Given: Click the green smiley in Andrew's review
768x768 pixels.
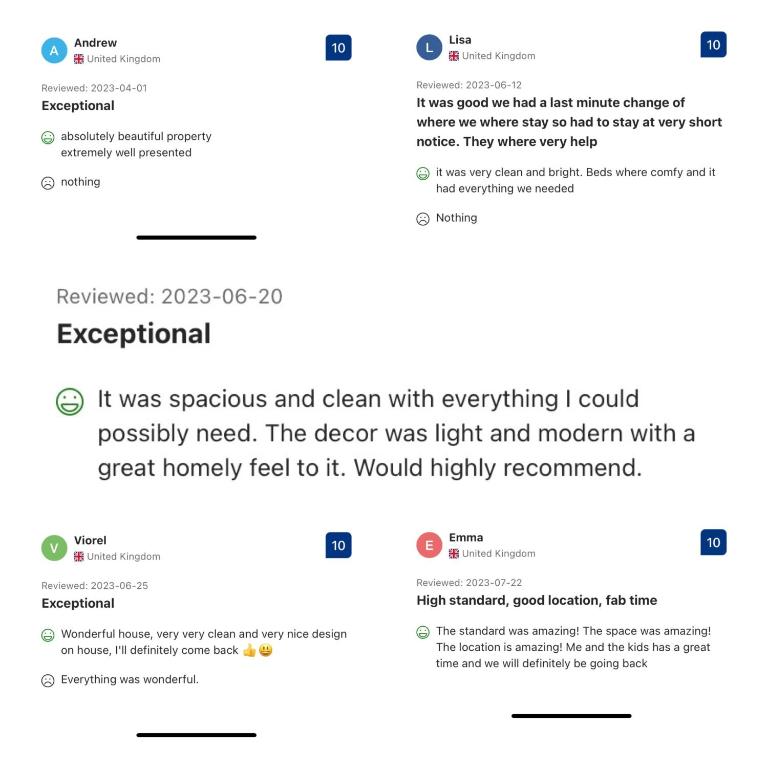Looking at the screenshot, I should click(48, 137).
